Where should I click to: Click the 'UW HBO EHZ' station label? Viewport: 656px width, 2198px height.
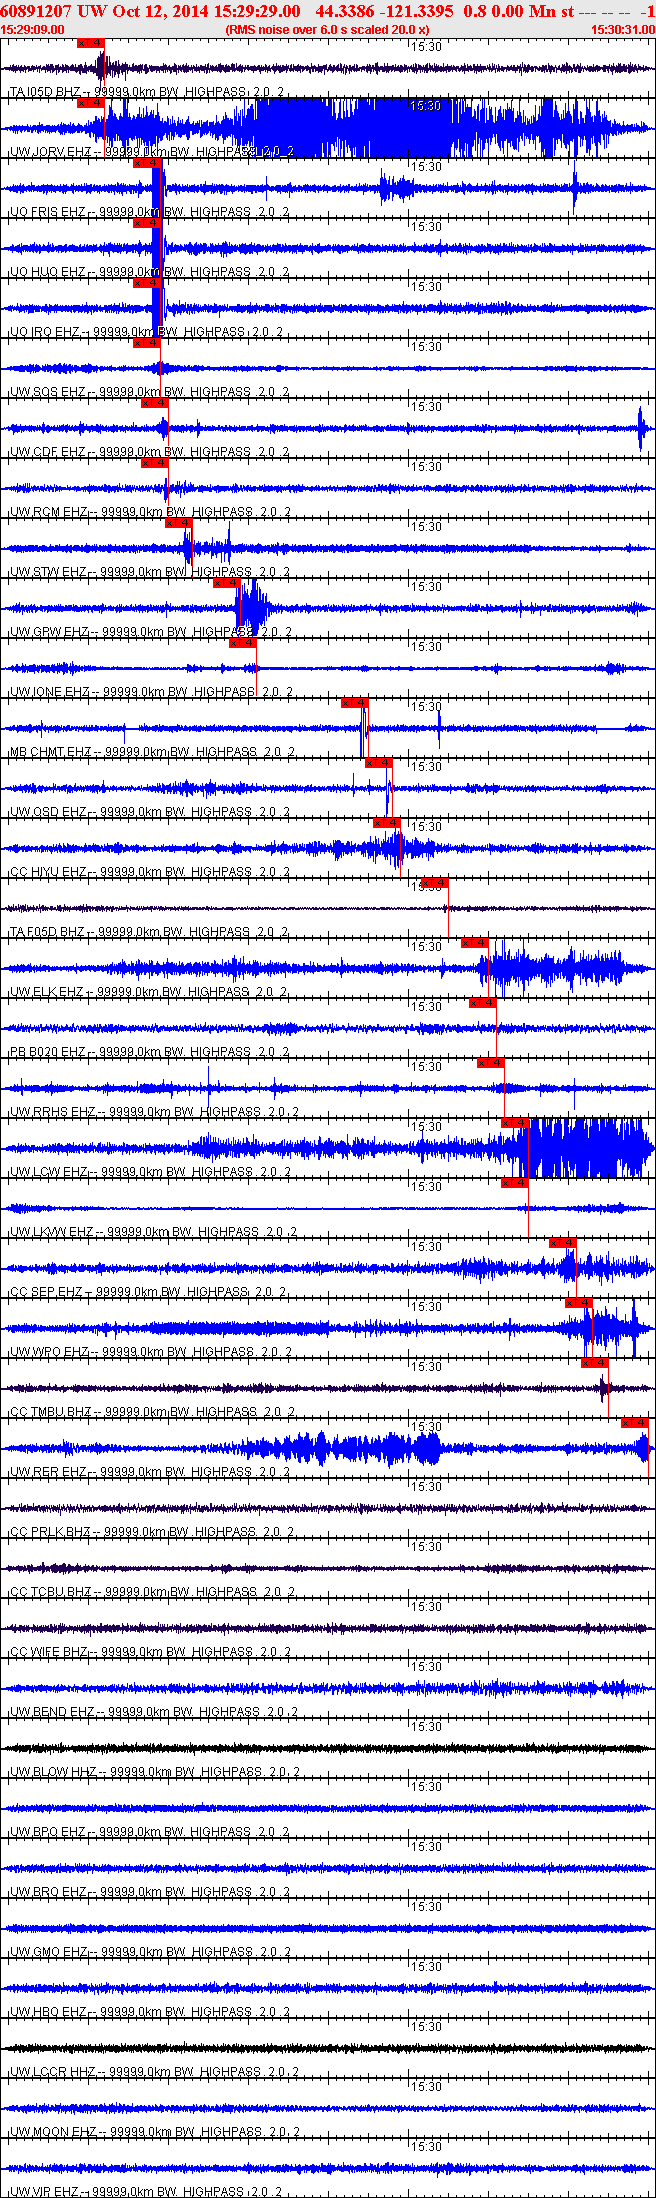[x=48, y=2012]
